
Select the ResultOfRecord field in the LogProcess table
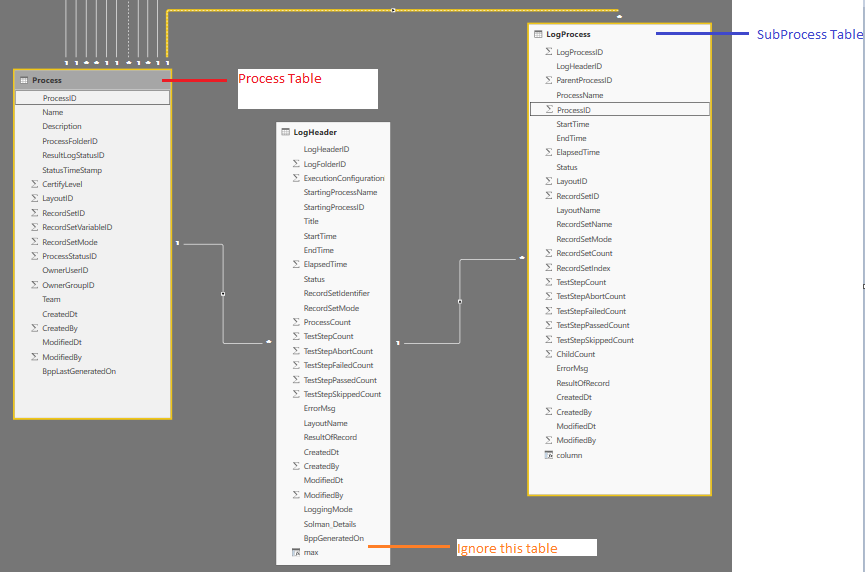point(583,383)
